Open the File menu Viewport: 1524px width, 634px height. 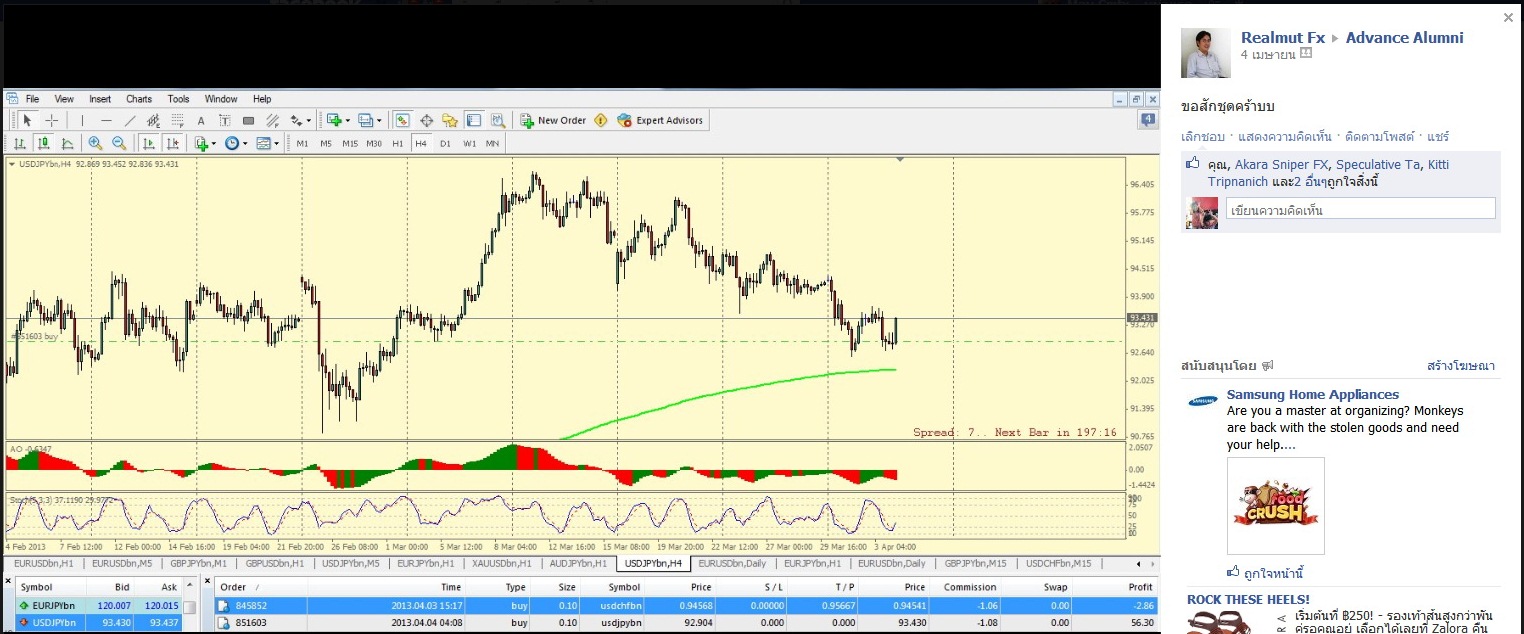tap(33, 99)
